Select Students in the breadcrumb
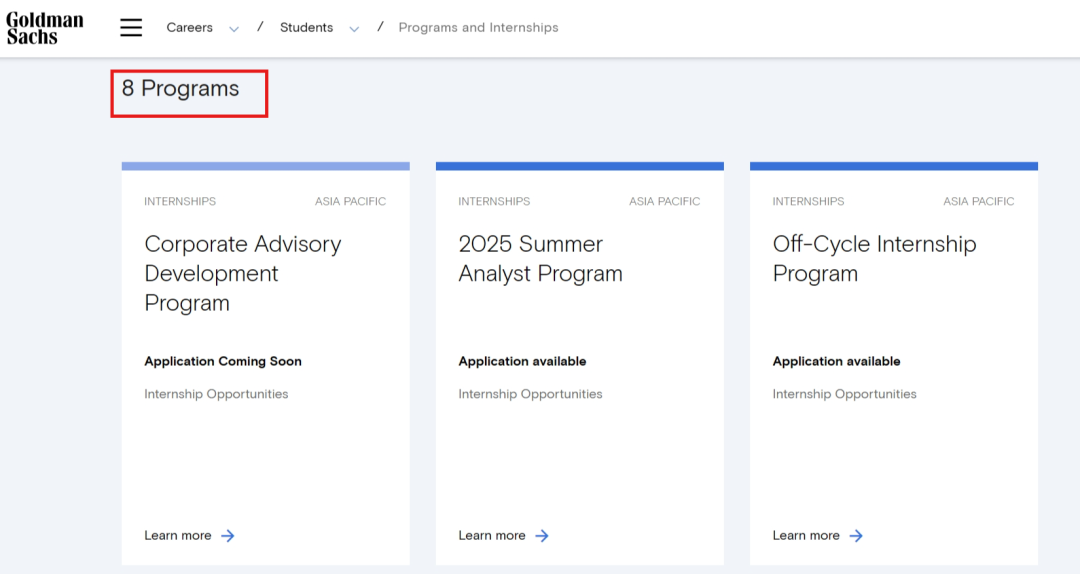The image size is (1080, 574). [x=307, y=28]
